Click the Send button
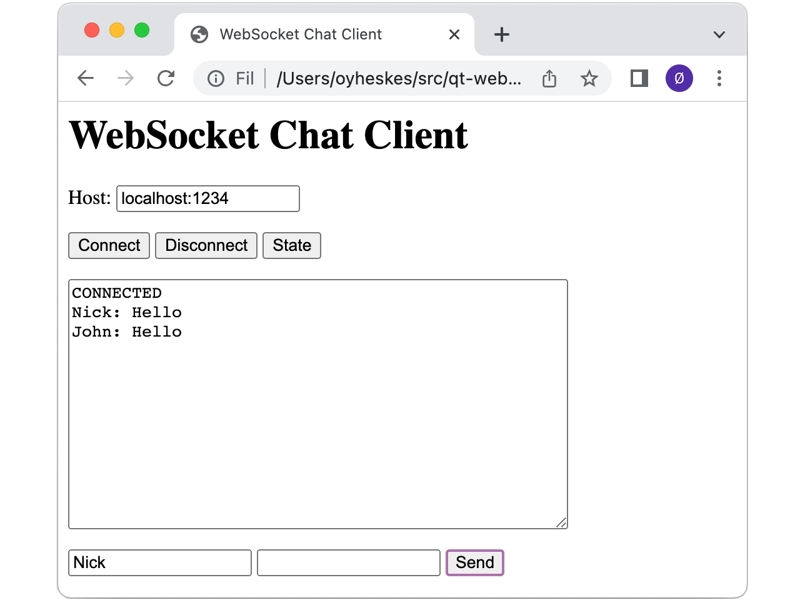 tap(474, 563)
